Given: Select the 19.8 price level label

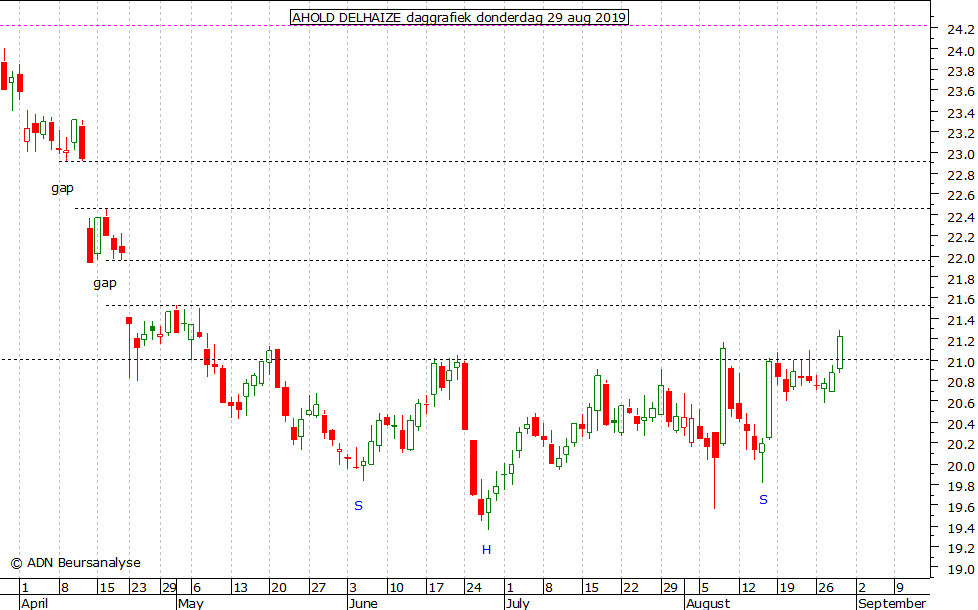Looking at the screenshot, I should (x=961, y=487).
